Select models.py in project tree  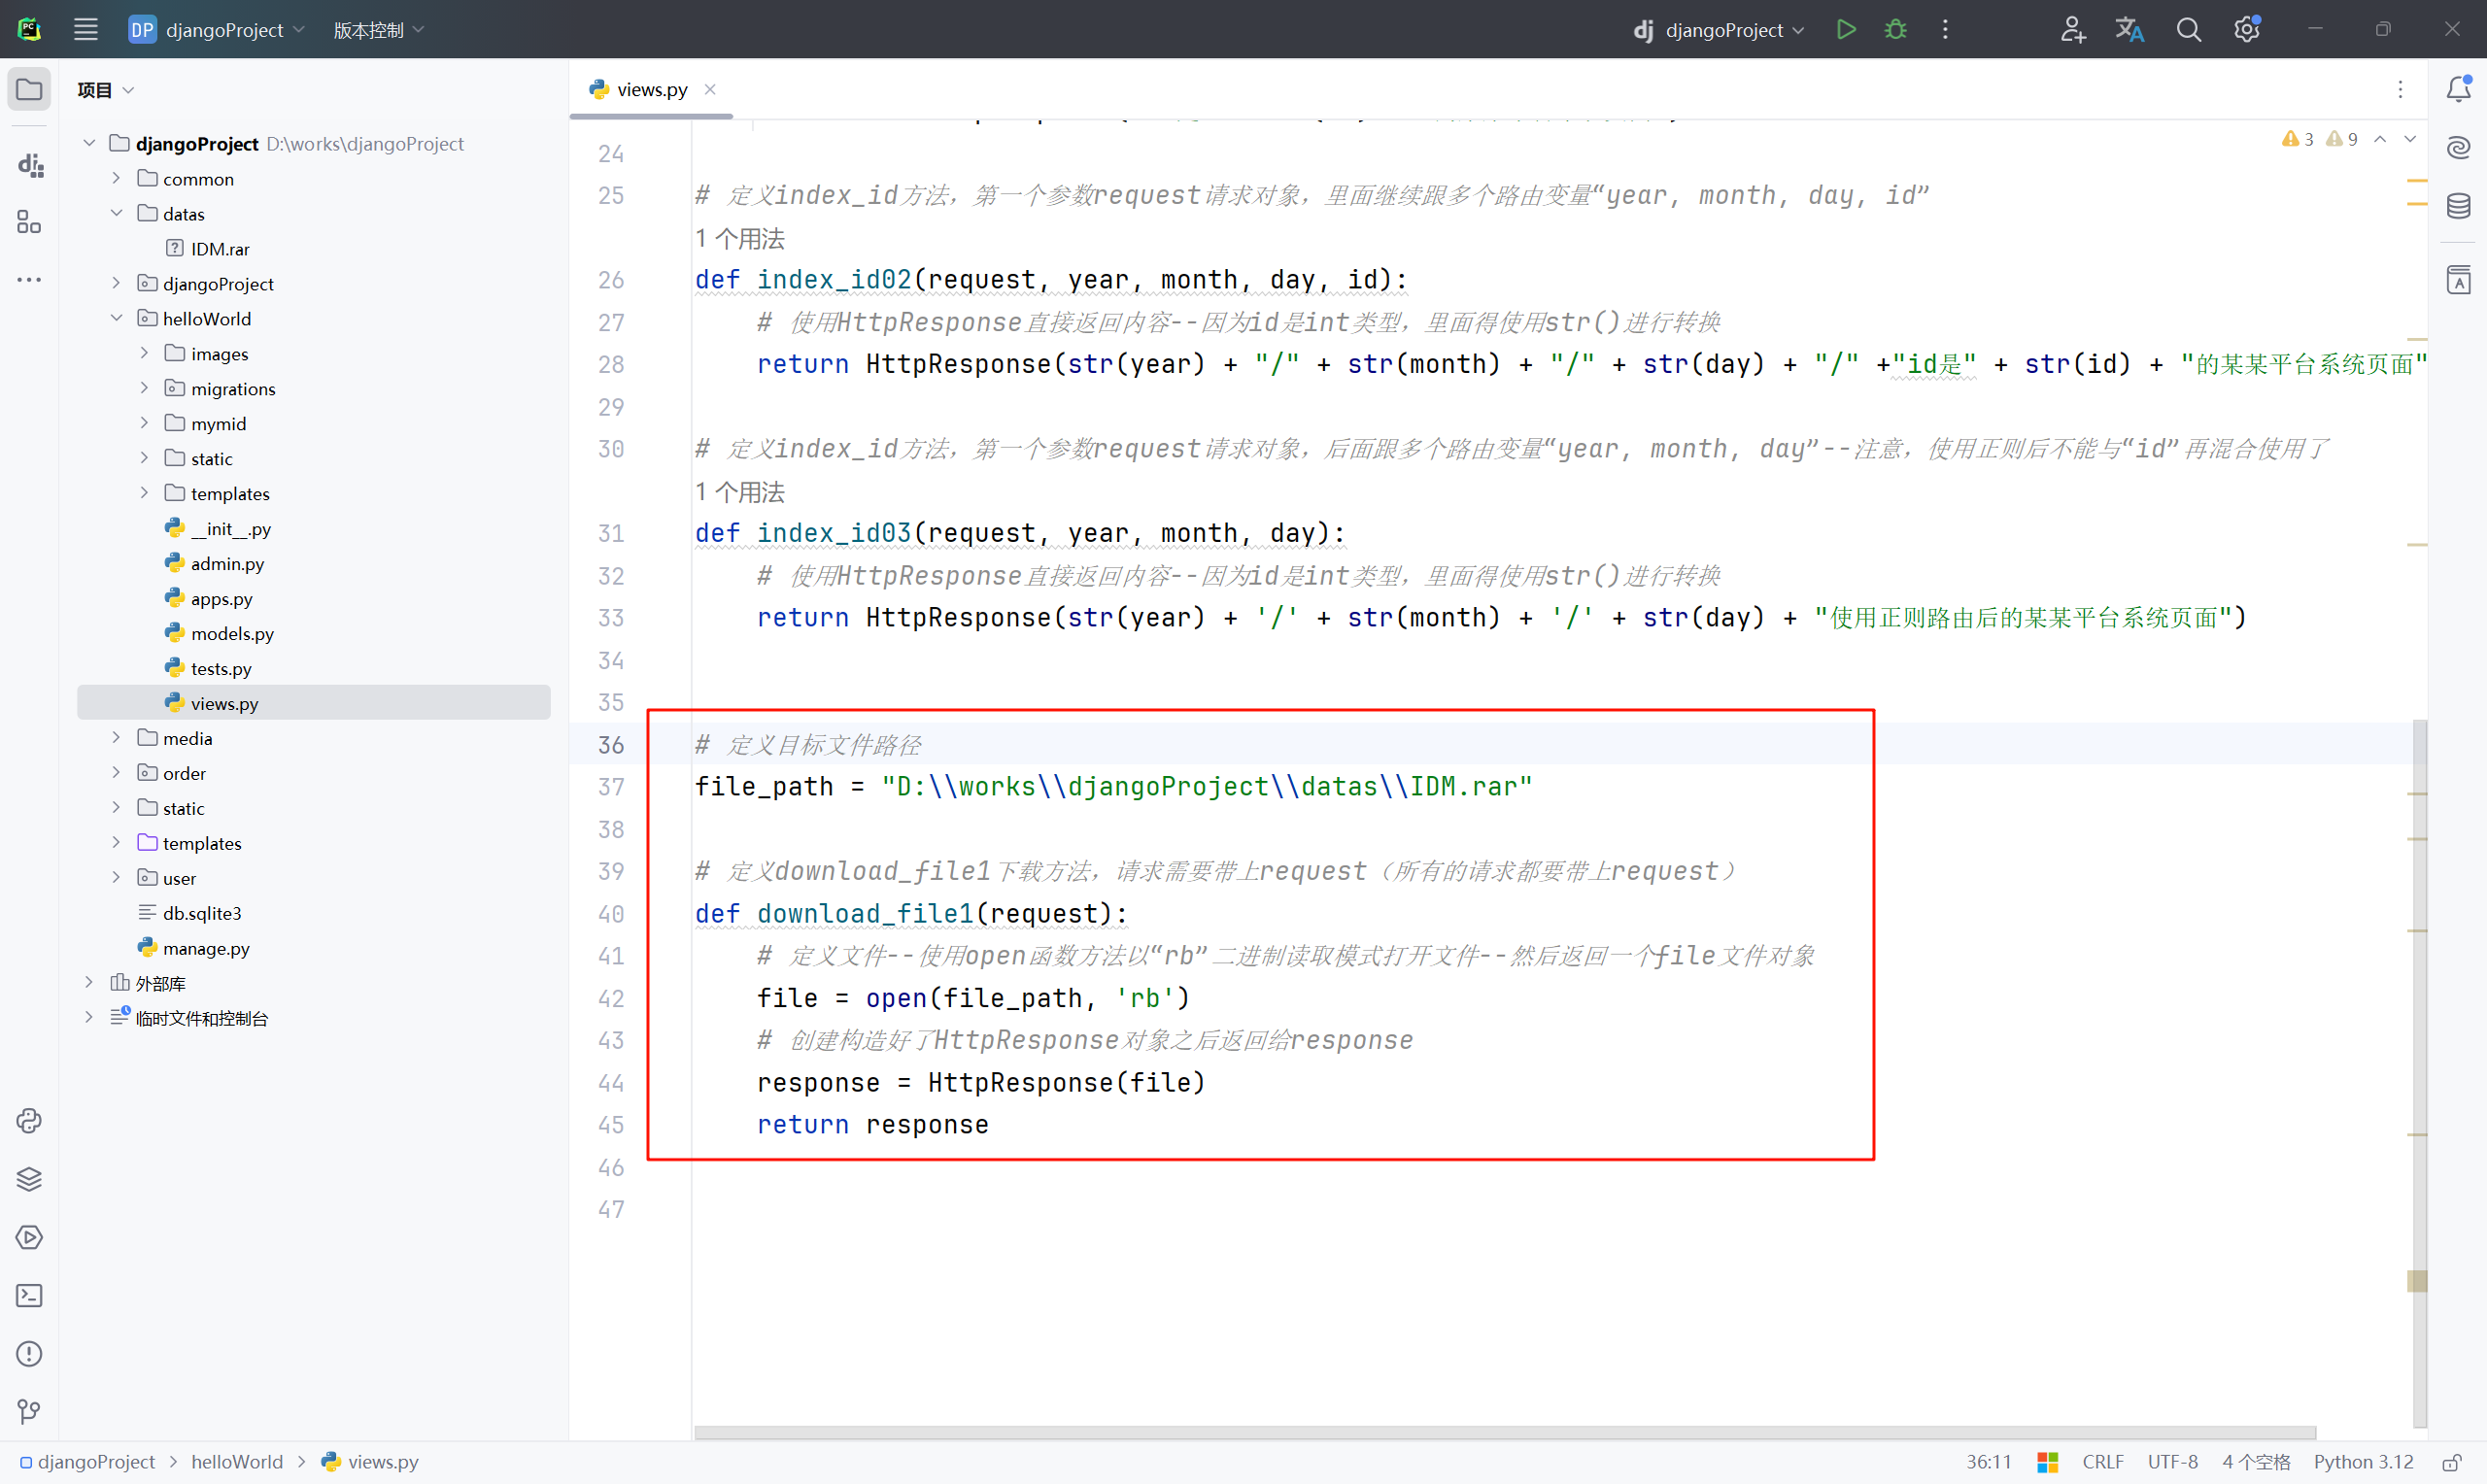[232, 633]
